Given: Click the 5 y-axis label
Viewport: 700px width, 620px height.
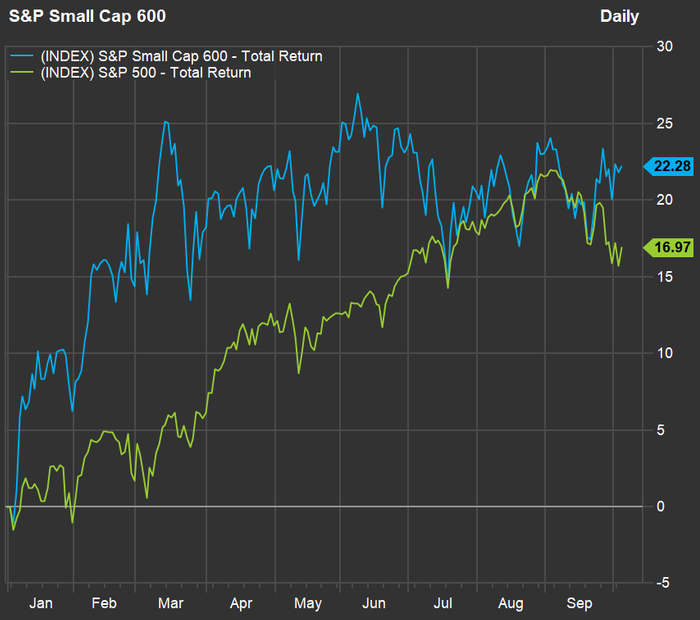Looking at the screenshot, I should coord(660,430).
